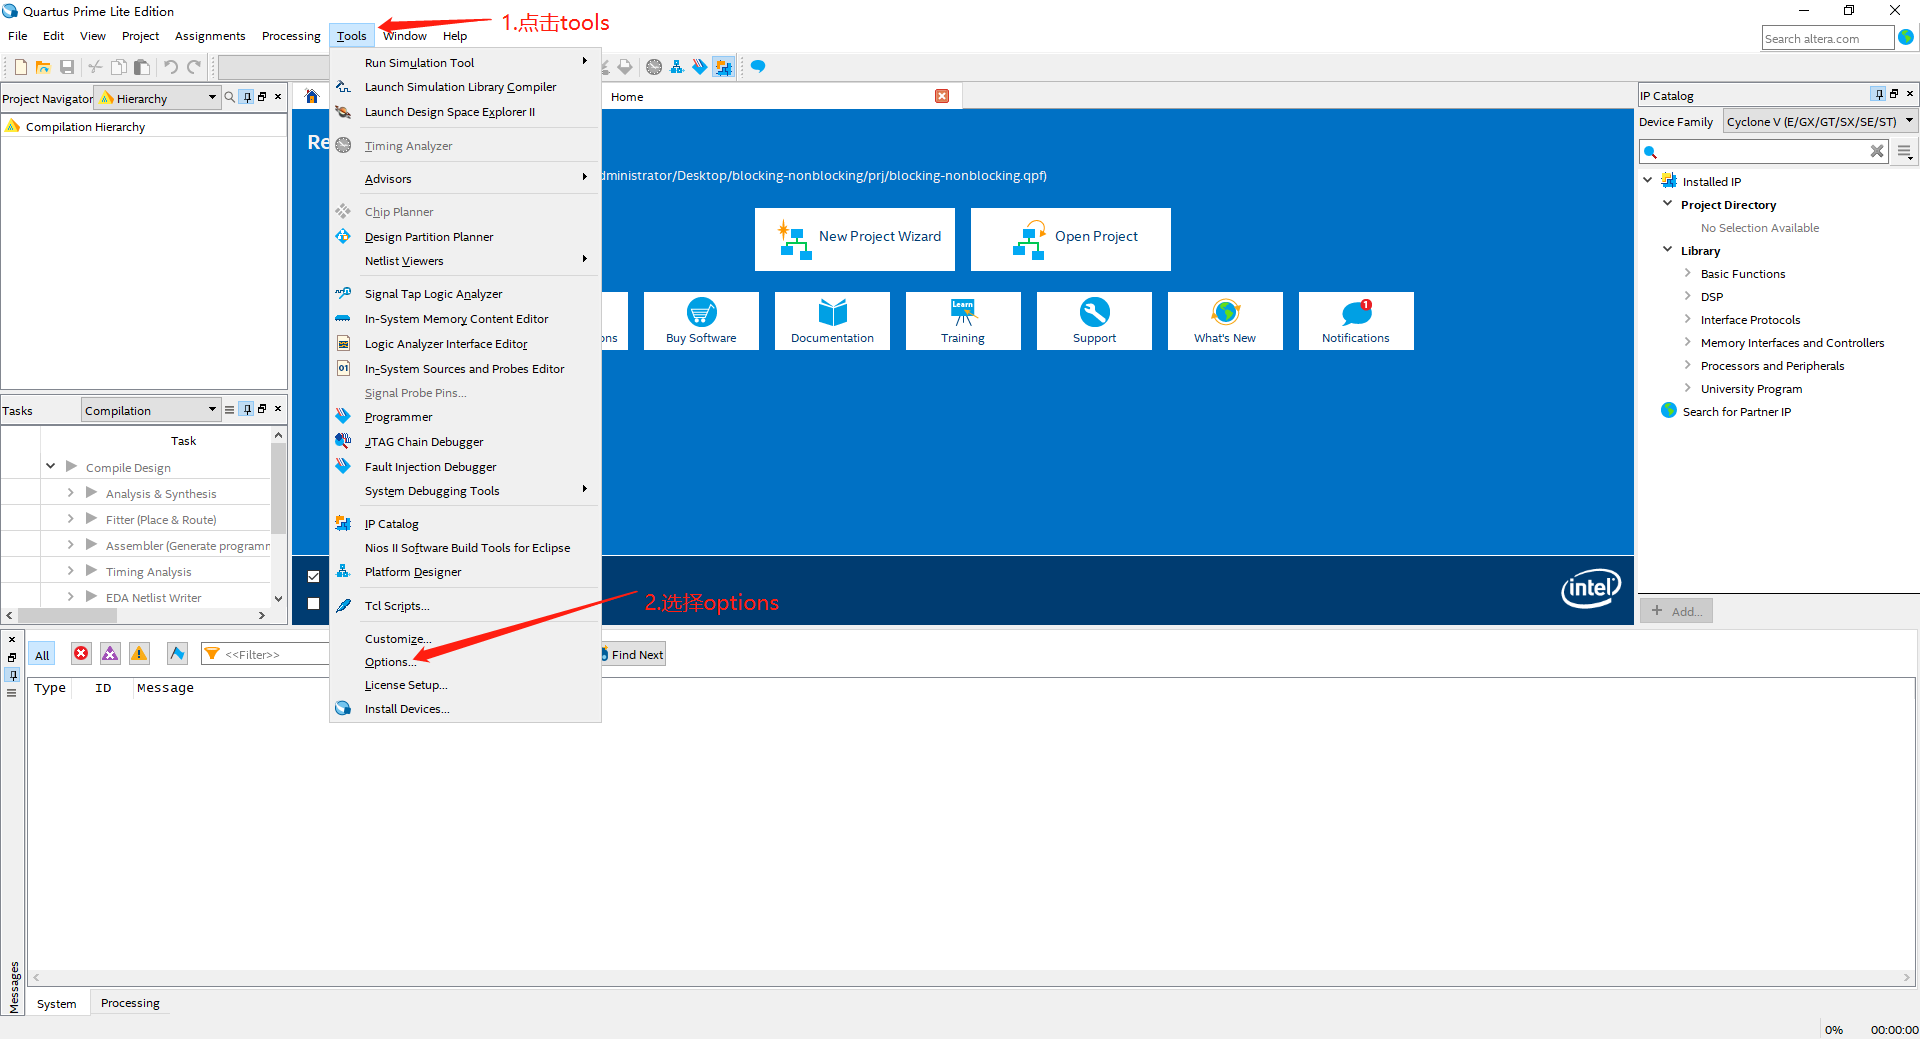Toggle the pin on IP Catalog panel

[x=1879, y=94]
